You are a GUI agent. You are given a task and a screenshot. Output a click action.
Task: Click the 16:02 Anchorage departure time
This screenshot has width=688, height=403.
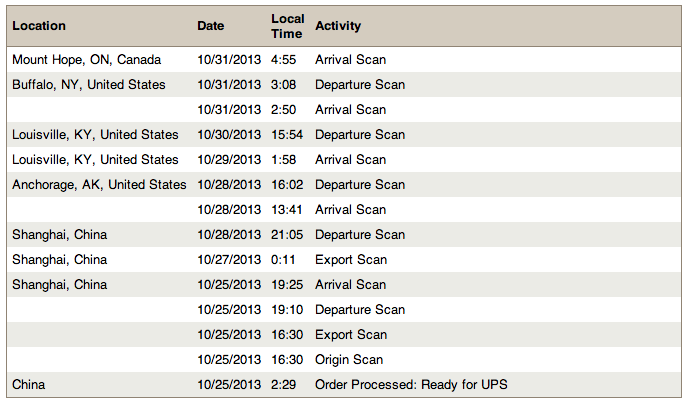pos(288,185)
